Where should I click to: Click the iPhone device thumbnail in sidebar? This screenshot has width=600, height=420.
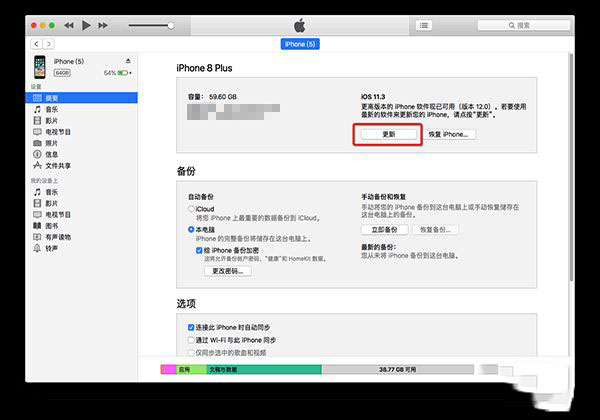click(40, 67)
